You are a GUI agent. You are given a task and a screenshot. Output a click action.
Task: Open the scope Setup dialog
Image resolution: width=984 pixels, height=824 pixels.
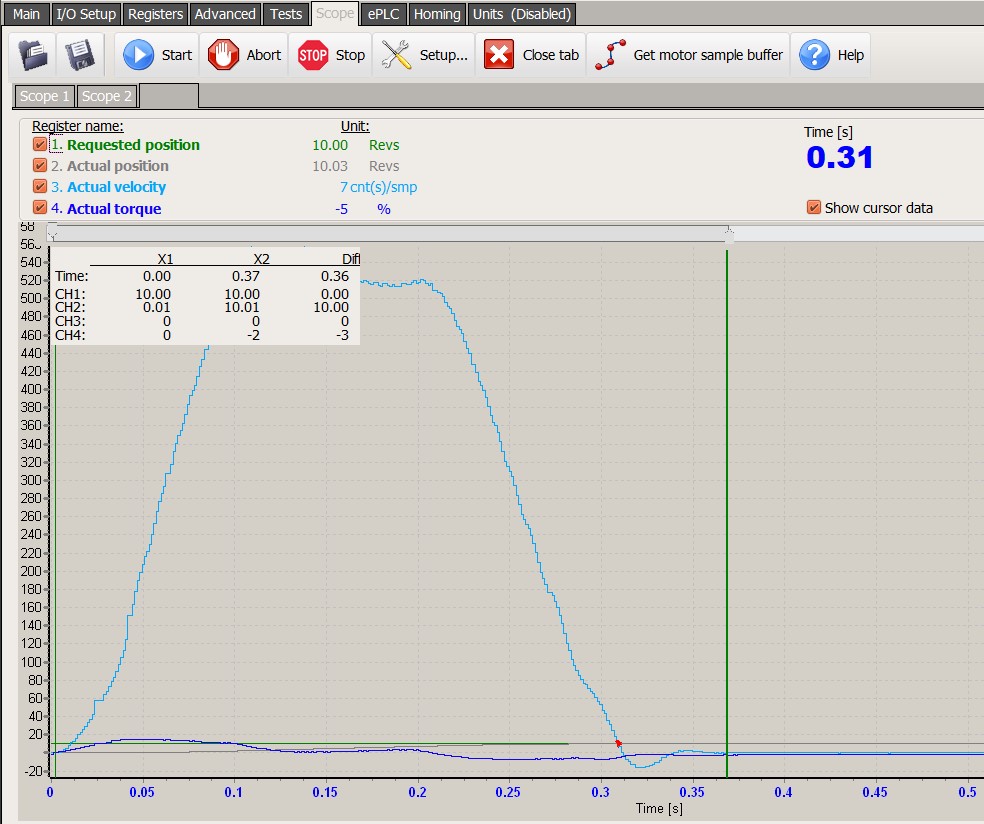(x=425, y=55)
